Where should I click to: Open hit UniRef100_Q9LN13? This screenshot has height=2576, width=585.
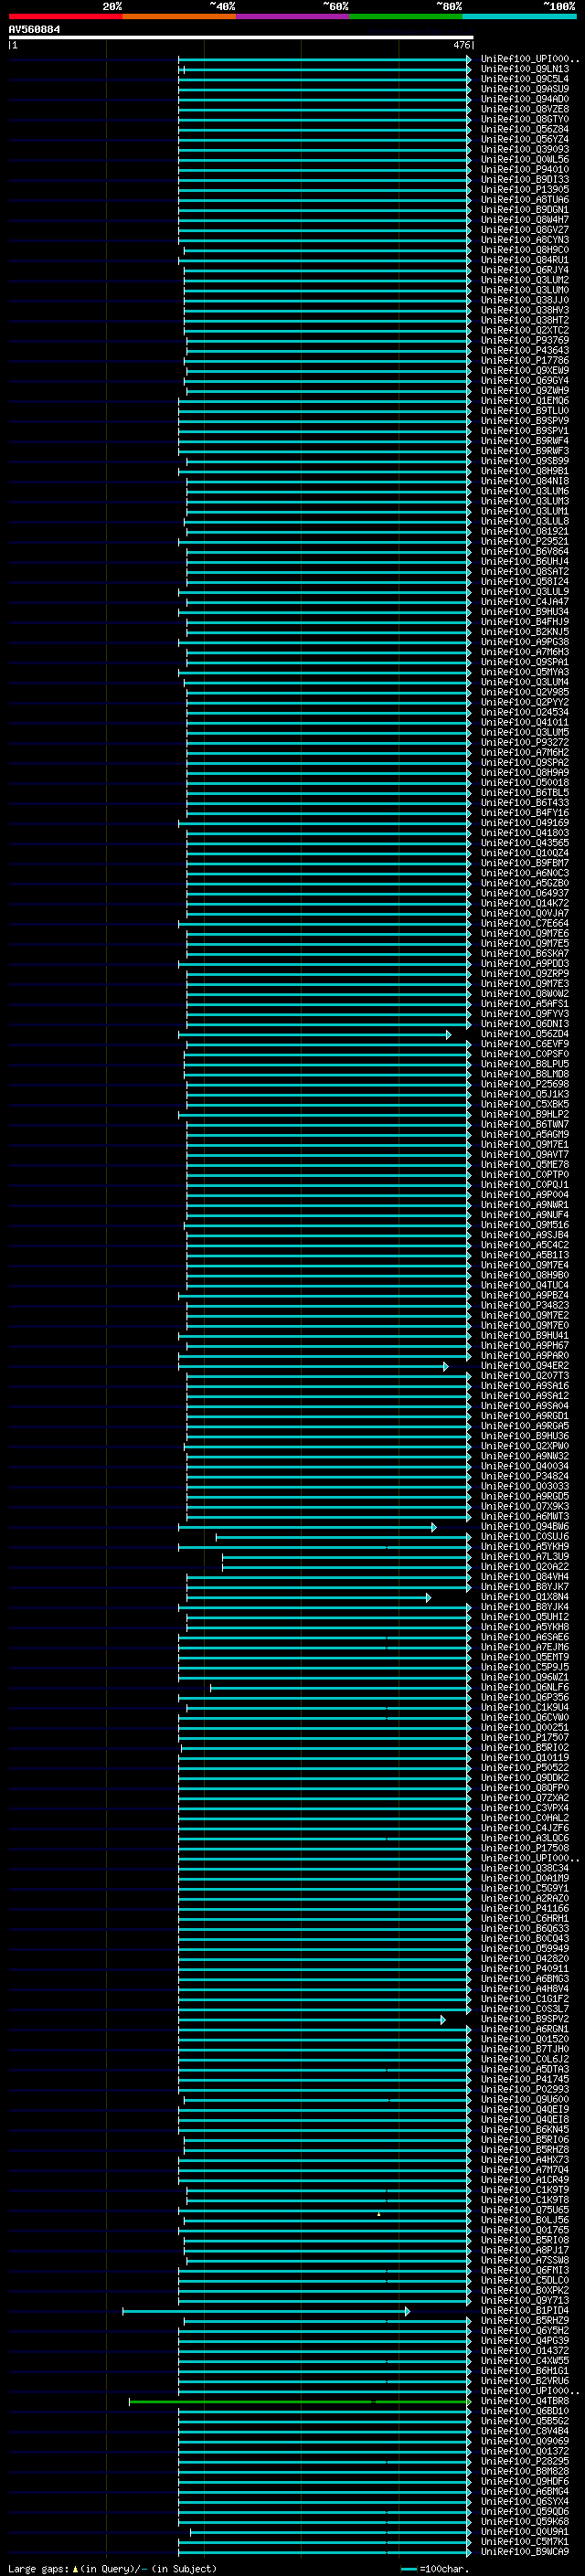[524, 69]
